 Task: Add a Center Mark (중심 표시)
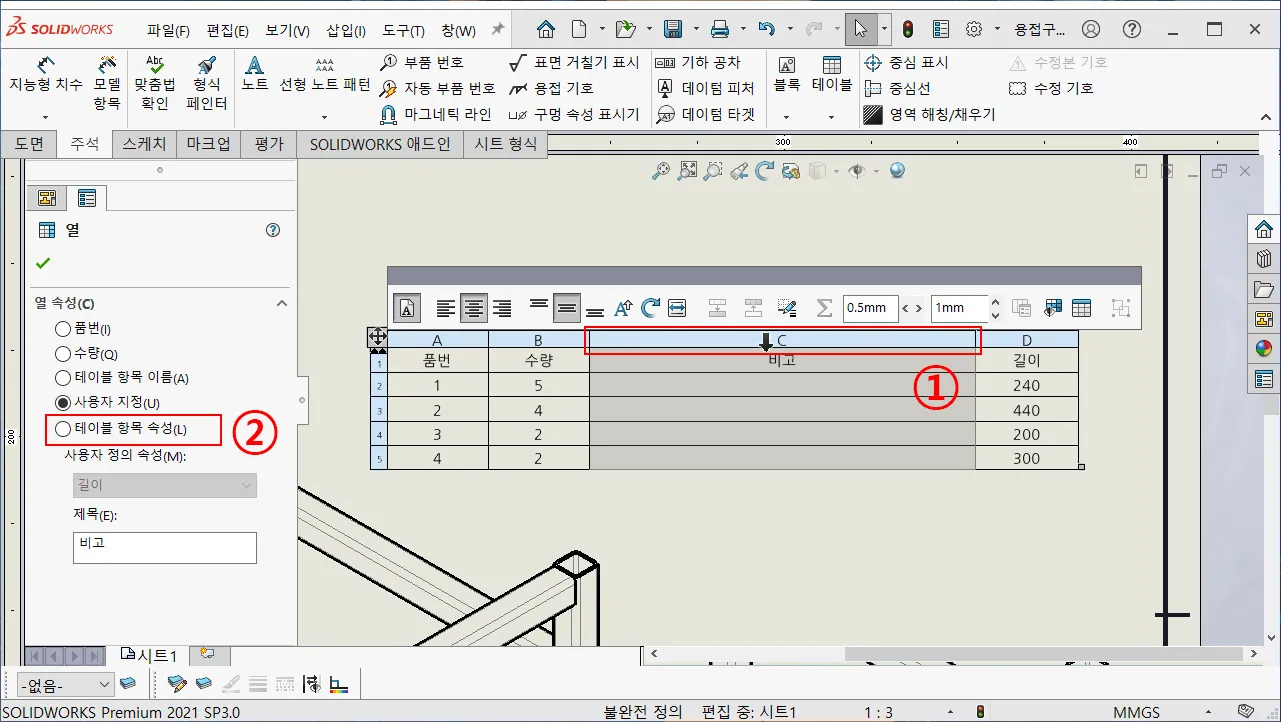(x=906, y=62)
